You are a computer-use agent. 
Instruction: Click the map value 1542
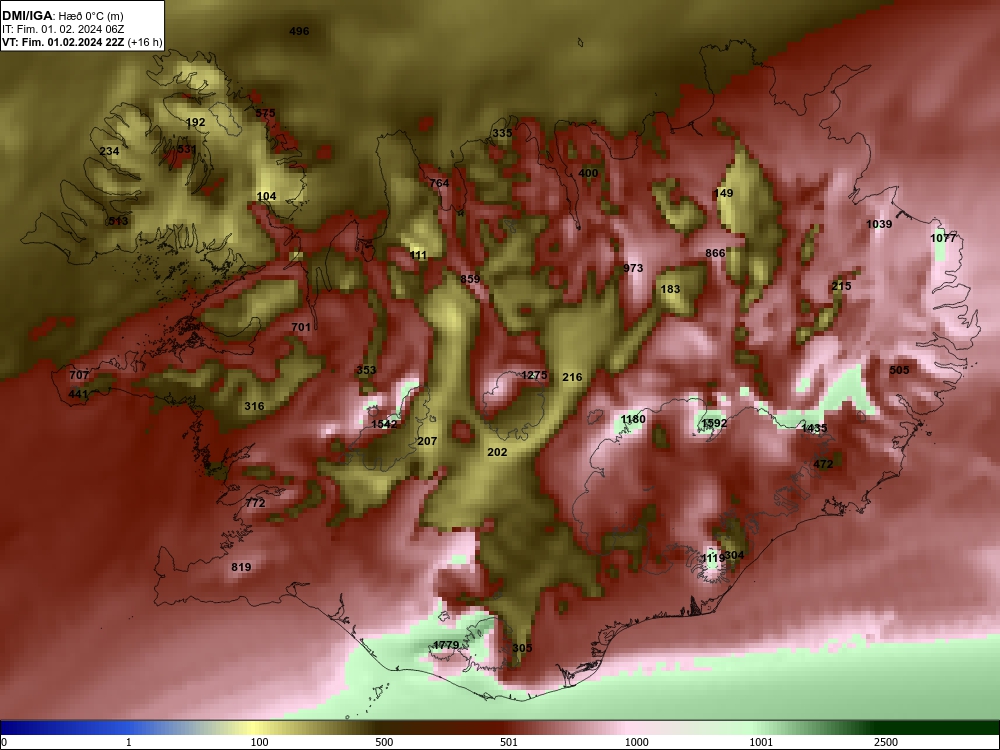click(385, 424)
